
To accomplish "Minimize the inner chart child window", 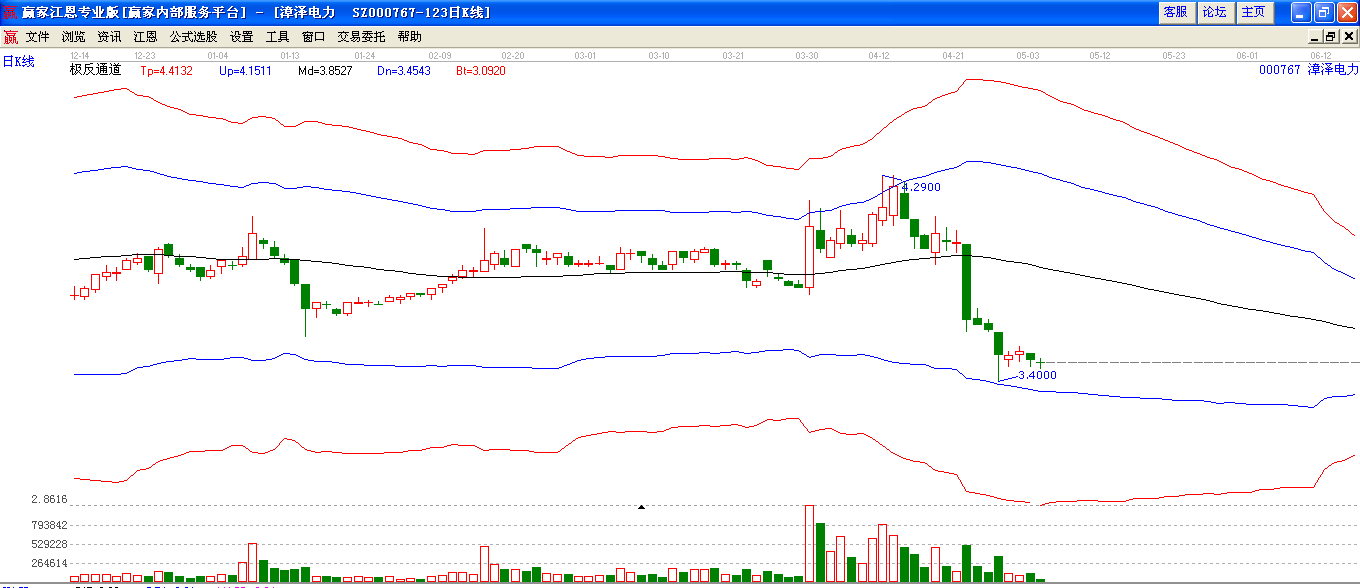I will tap(1317, 37).
